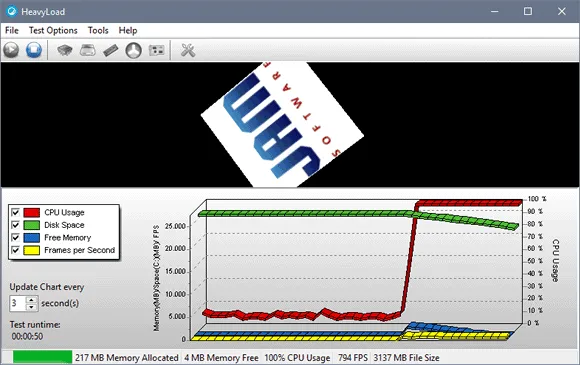Open the Help menu
Image resolution: width=580 pixels, height=365 pixels.
point(128,30)
